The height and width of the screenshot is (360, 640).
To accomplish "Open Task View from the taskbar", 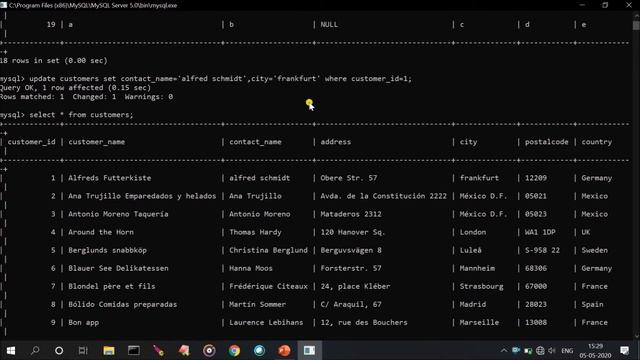I will pyautogui.click(x=83, y=350).
